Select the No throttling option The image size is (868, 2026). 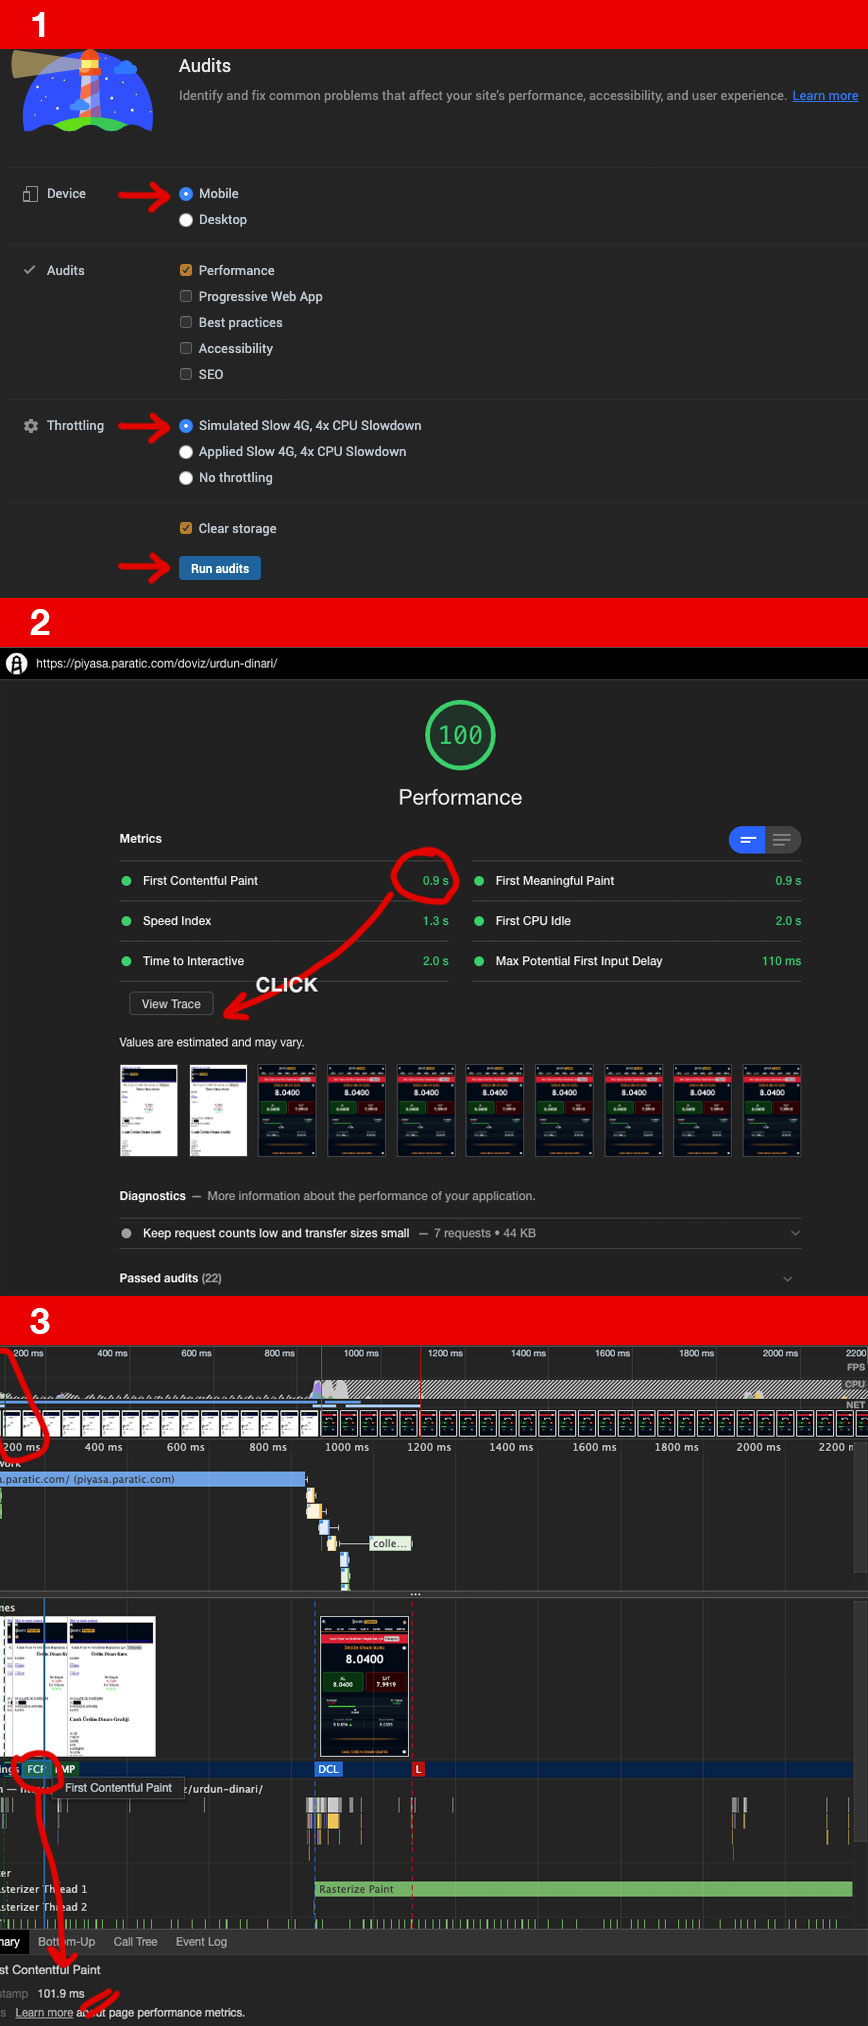186,478
